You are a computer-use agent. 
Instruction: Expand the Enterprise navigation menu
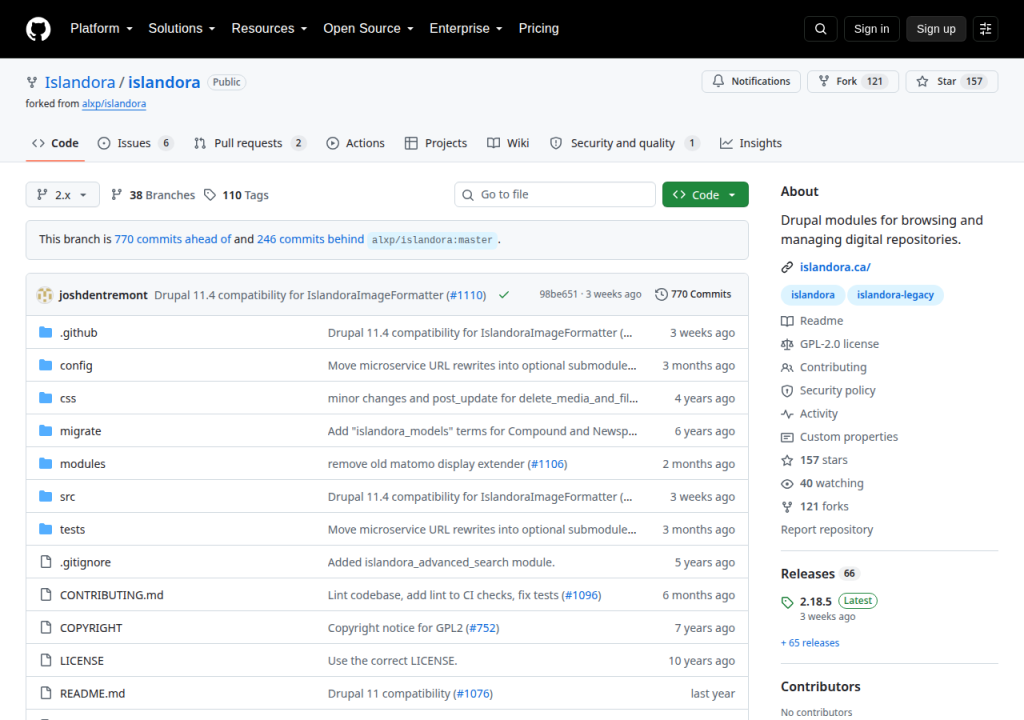tap(466, 29)
